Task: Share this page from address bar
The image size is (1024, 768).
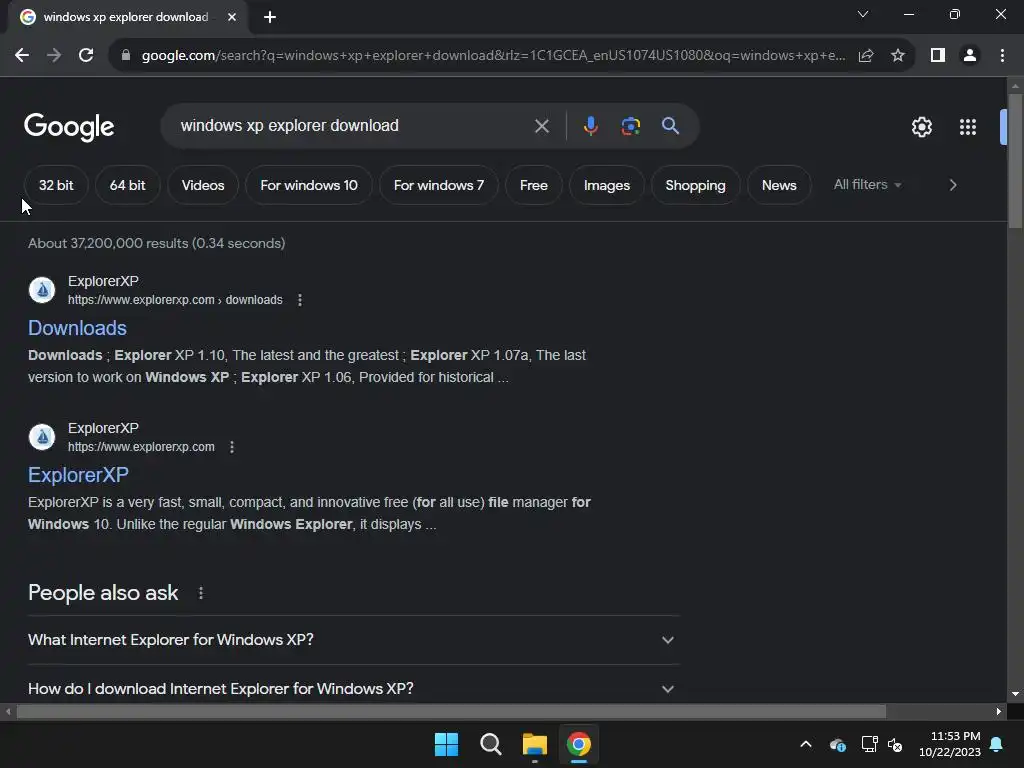Action: point(866,56)
